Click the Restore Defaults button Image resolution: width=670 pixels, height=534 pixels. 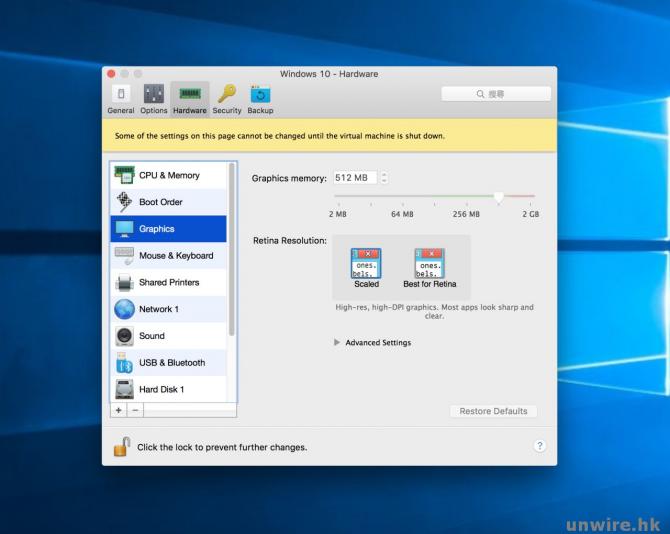(x=493, y=411)
